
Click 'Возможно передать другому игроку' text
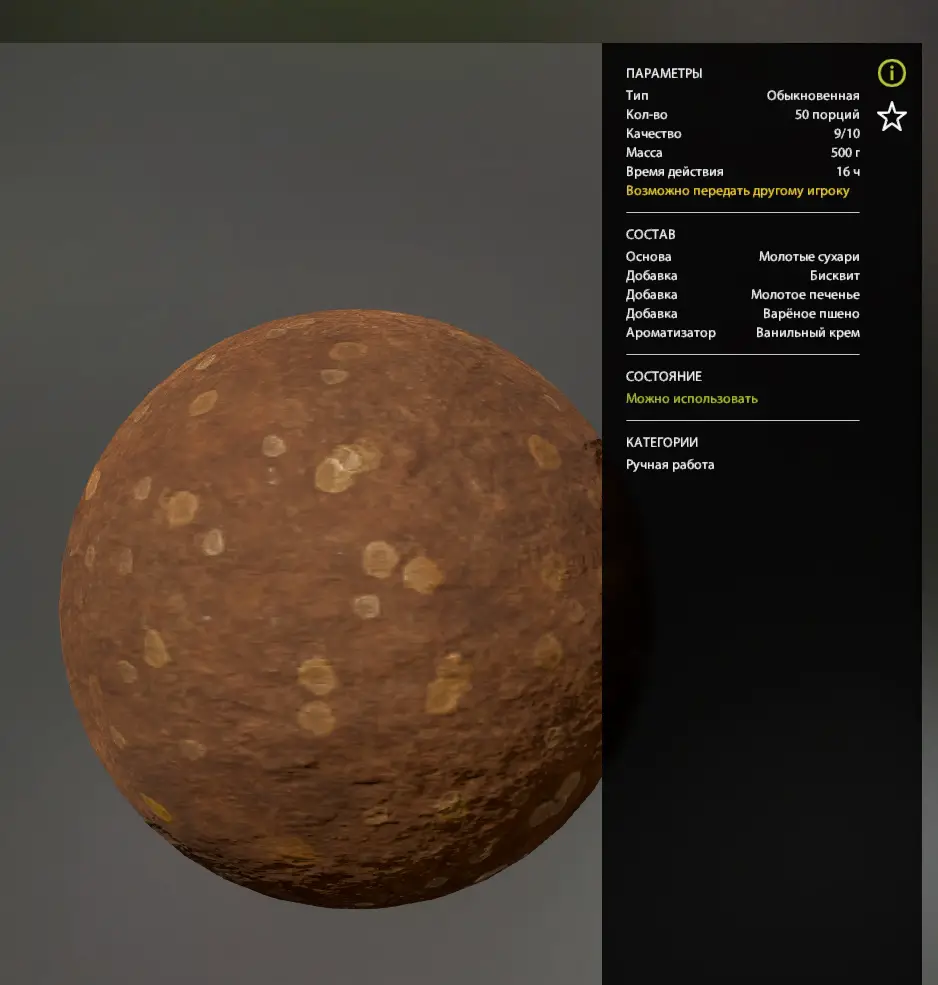tap(737, 191)
